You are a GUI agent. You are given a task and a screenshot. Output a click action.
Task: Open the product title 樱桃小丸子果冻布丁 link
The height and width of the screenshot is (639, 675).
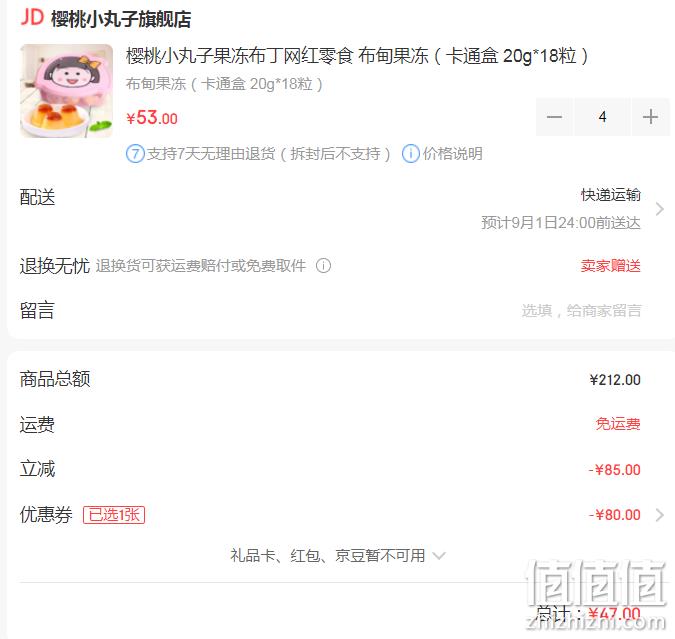[357, 56]
